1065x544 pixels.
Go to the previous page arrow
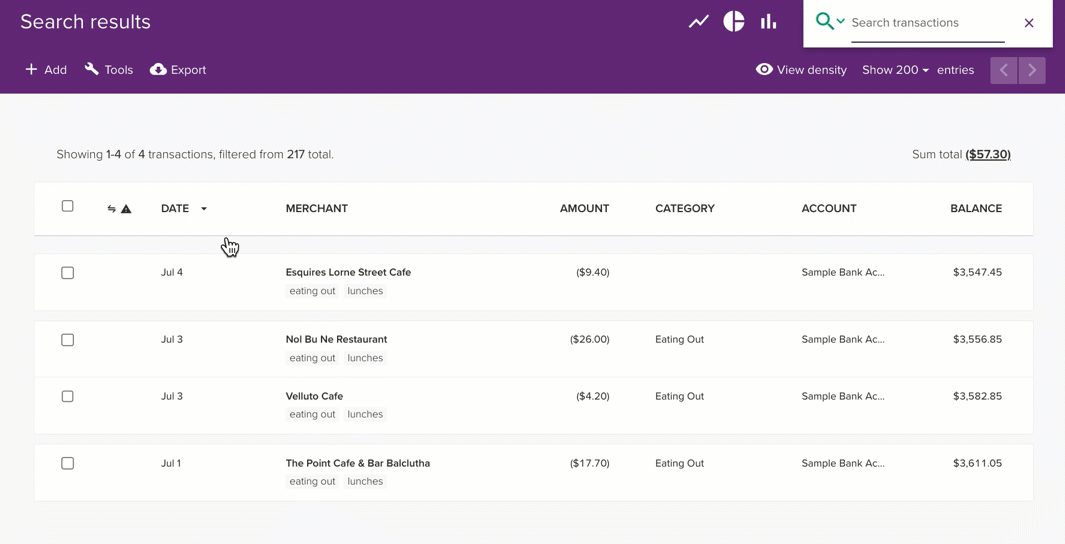(x=1004, y=70)
